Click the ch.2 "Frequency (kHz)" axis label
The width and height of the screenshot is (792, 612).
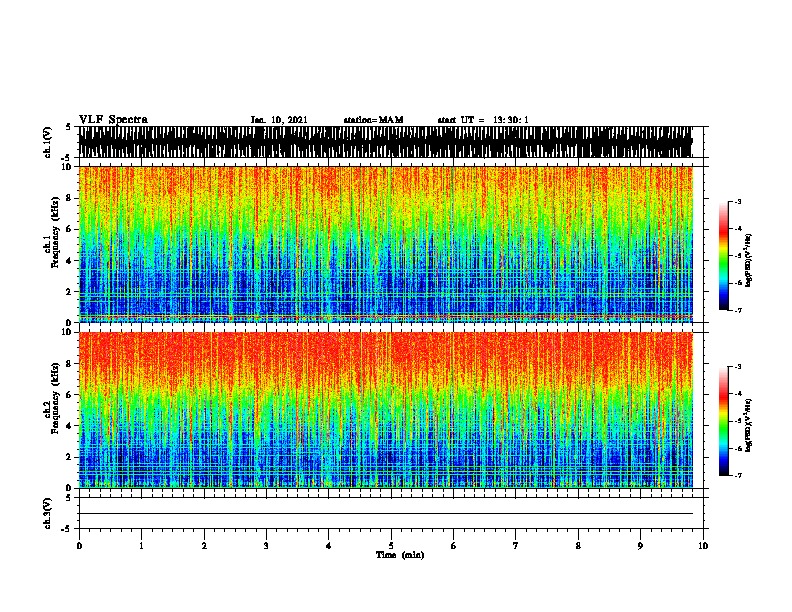[x=55, y=399]
